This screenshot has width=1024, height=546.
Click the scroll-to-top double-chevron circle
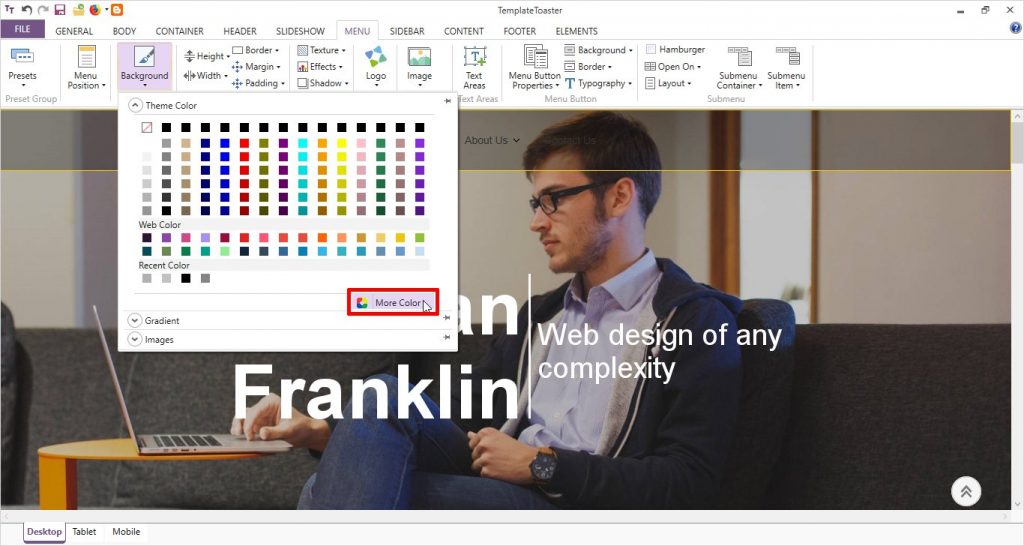tap(966, 491)
